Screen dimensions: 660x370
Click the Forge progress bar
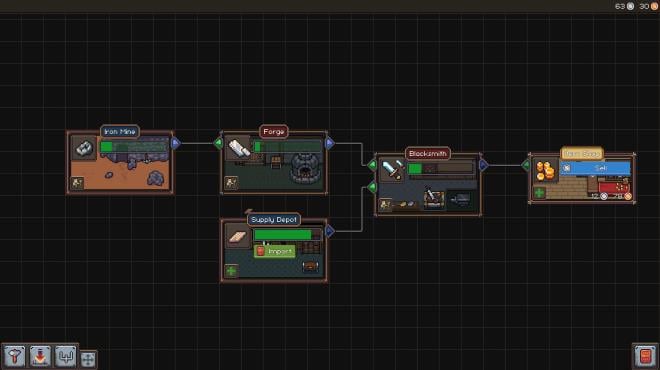click(288, 146)
